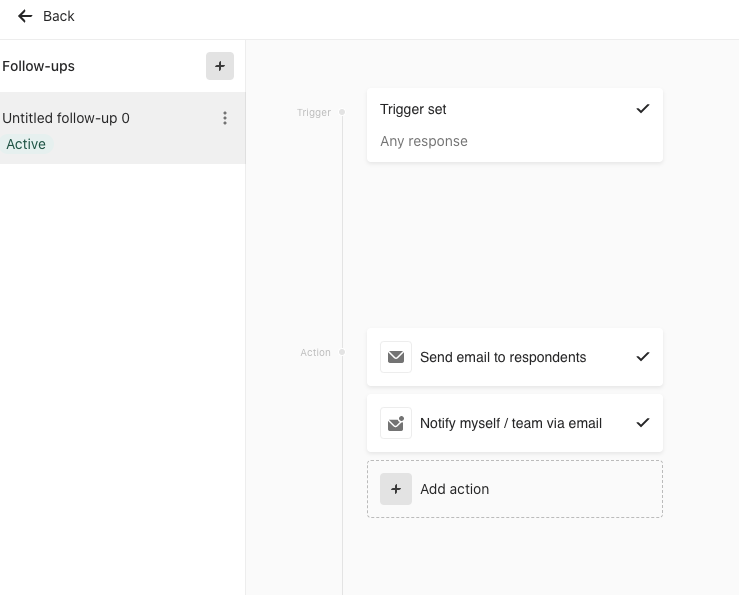The width and height of the screenshot is (739, 595).
Task: Click the plus icon in Add action
Action: [x=396, y=489]
